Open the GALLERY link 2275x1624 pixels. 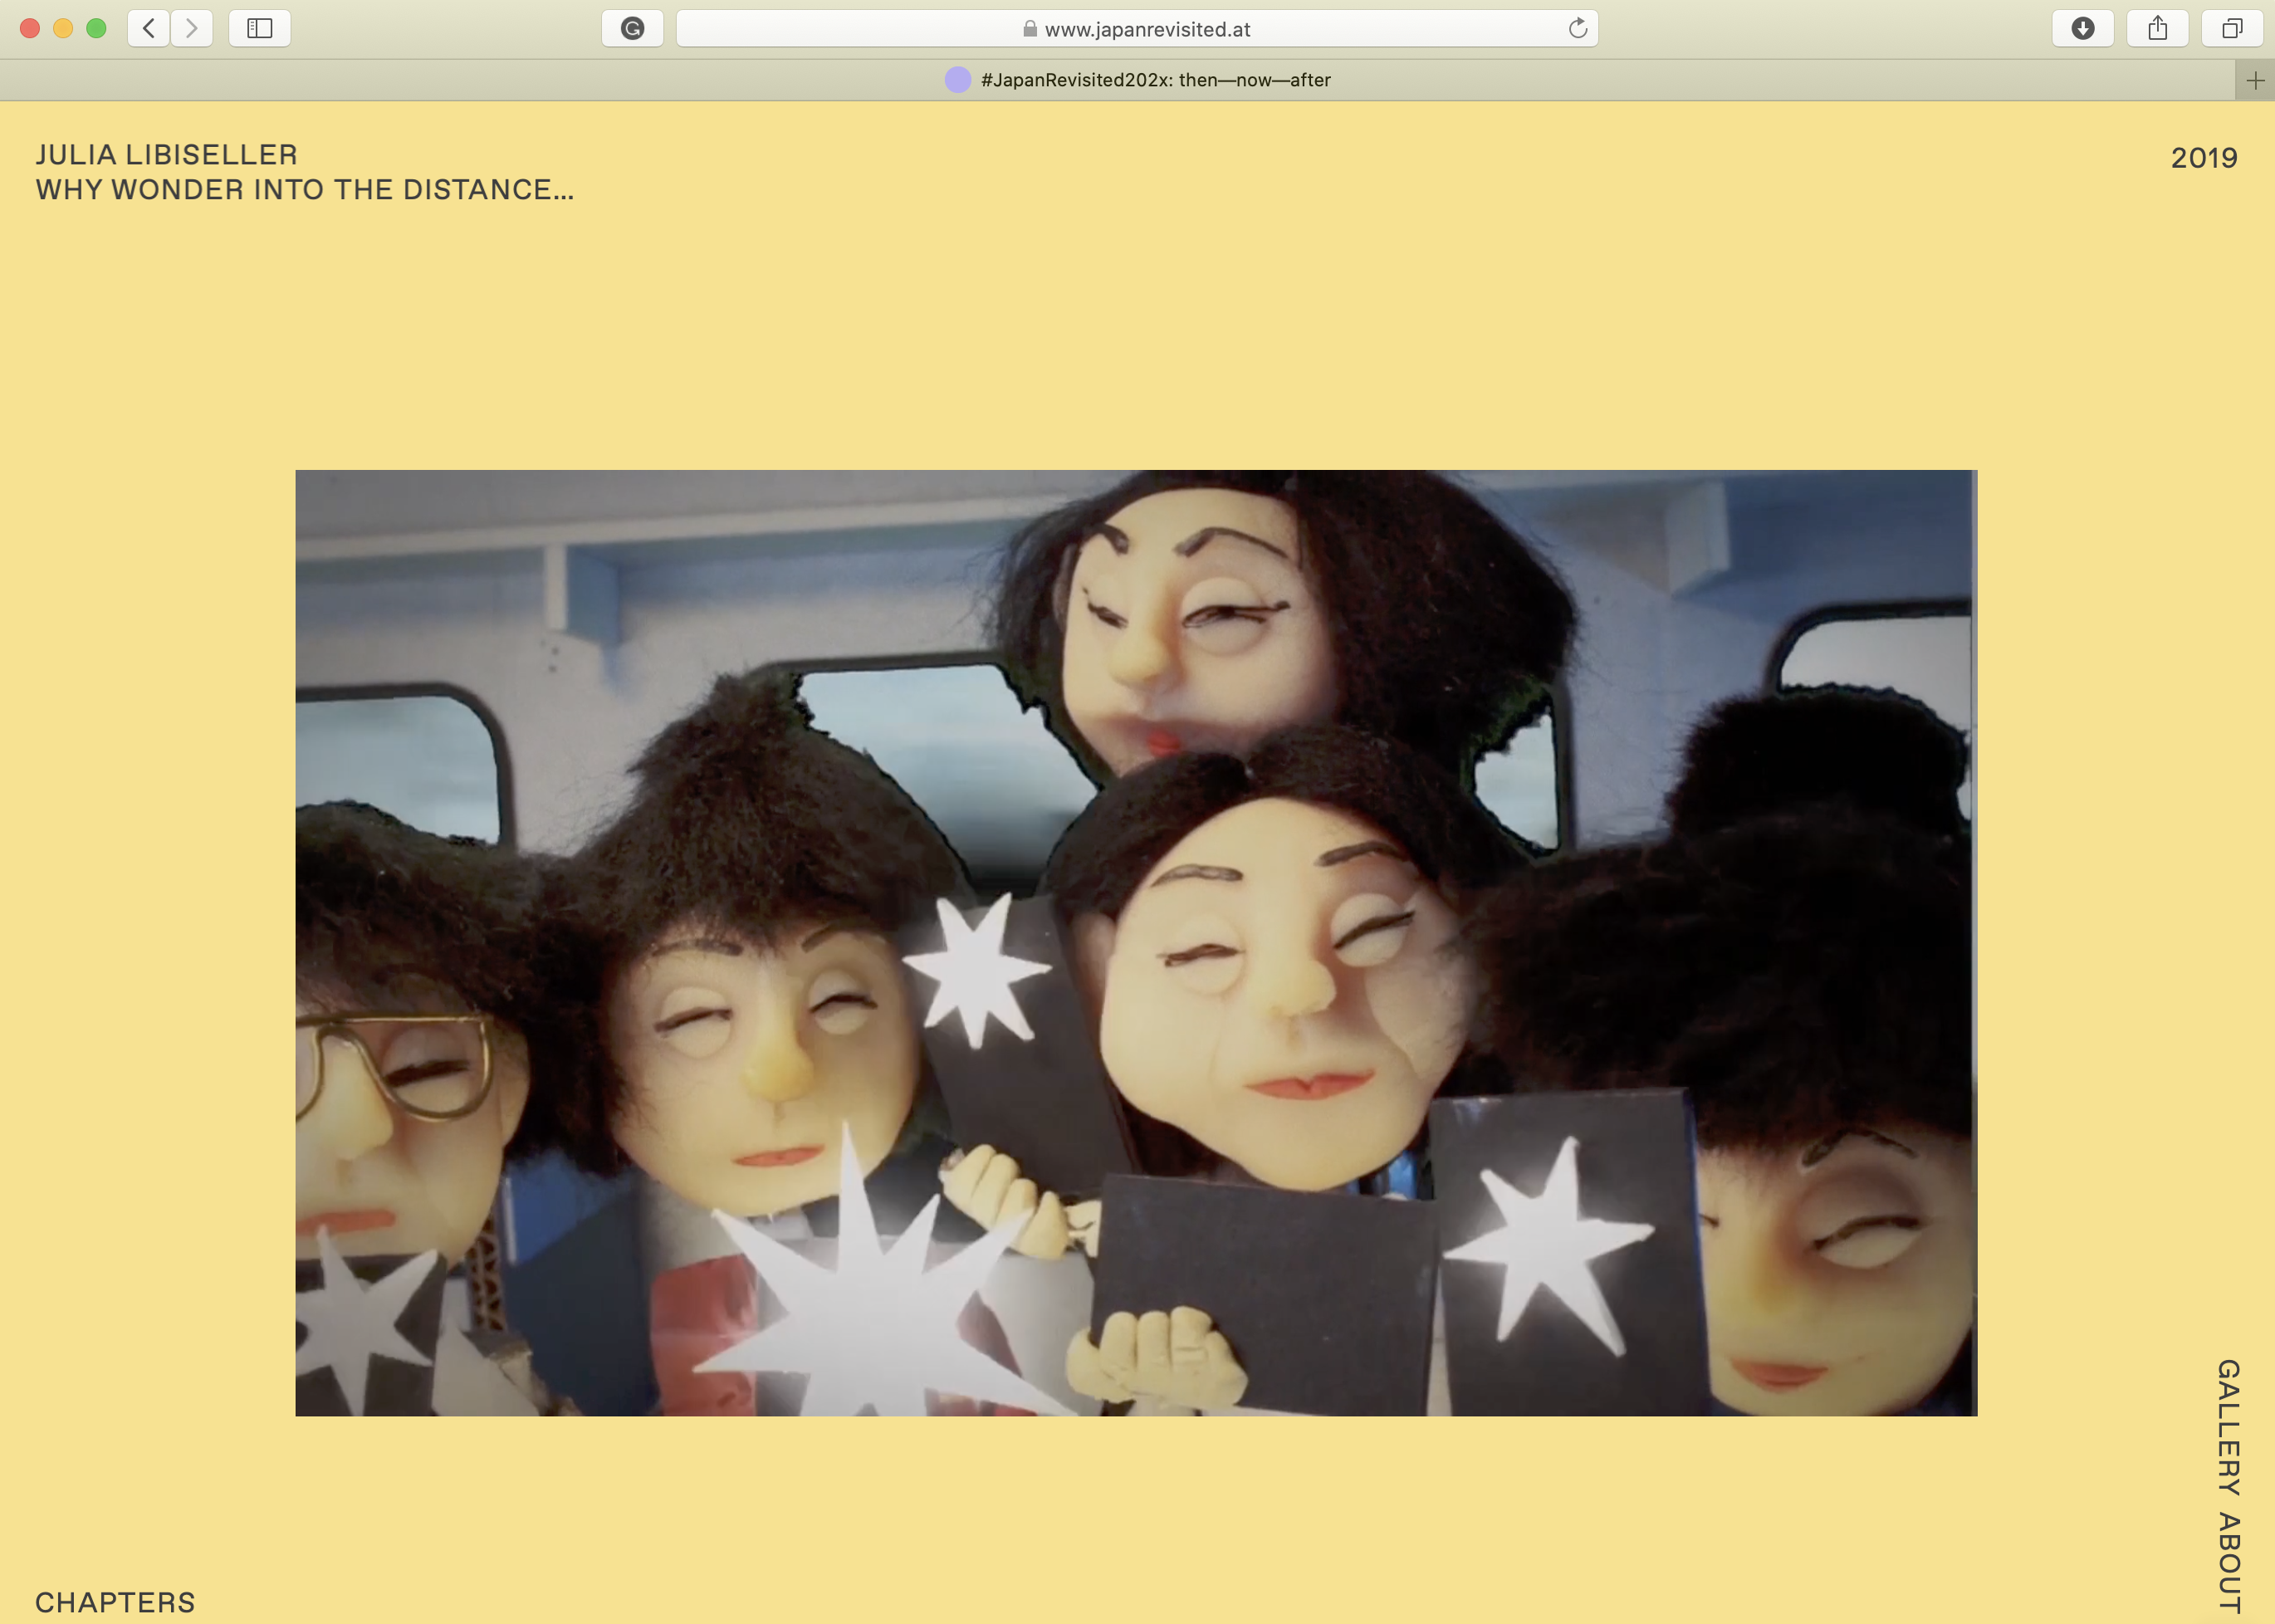click(x=2228, y=1427)
